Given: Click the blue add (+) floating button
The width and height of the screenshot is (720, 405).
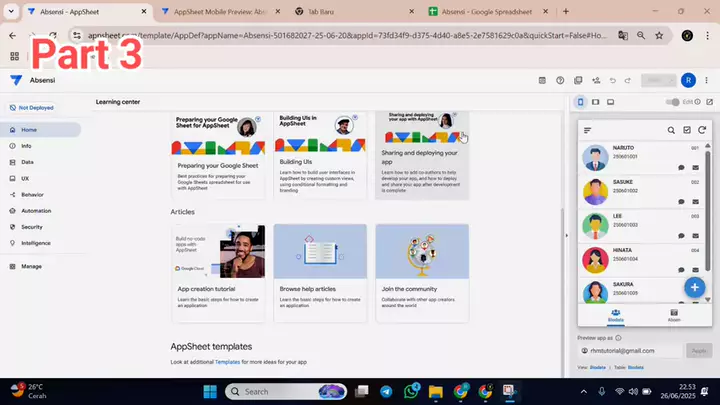Looking at the screenshot, I should point(695,288).
